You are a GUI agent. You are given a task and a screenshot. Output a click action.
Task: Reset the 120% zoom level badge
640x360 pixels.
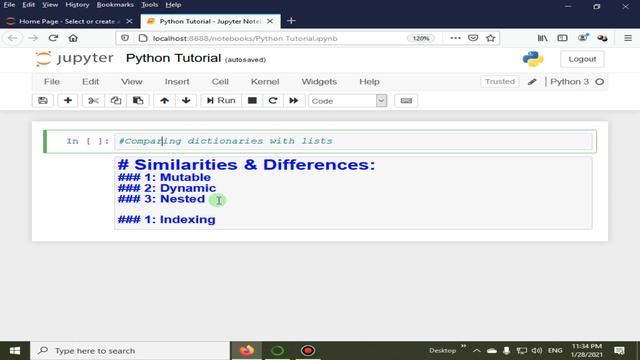421,38
